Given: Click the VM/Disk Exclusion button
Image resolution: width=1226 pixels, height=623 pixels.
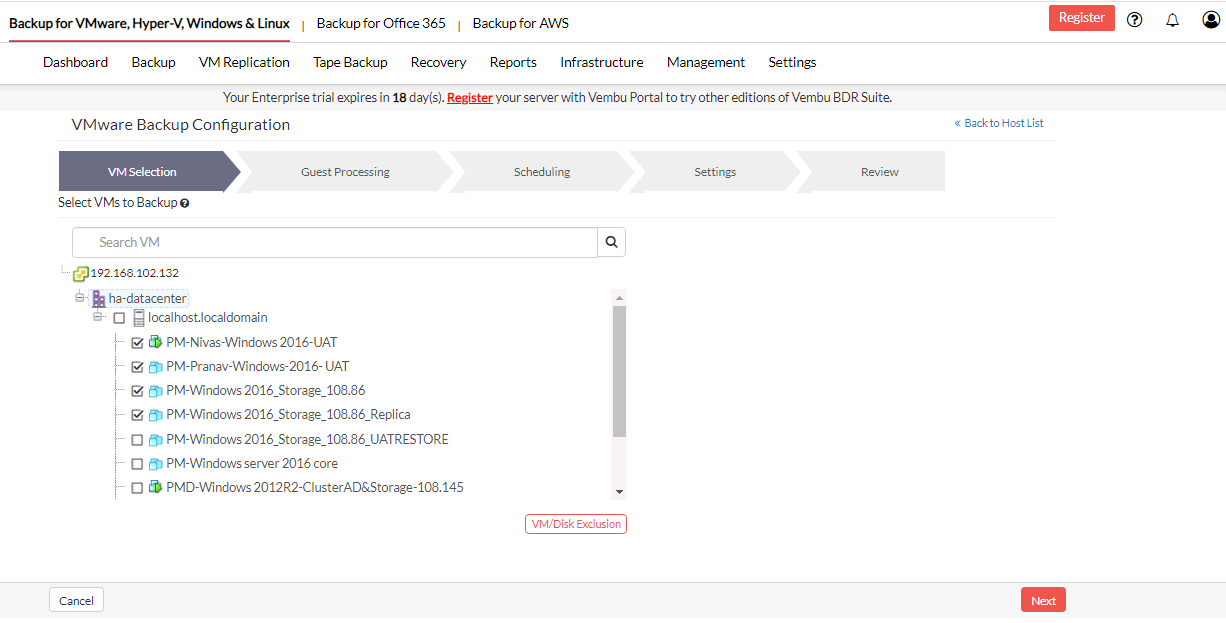Looking at the screenshot, I should coord(576,524).
